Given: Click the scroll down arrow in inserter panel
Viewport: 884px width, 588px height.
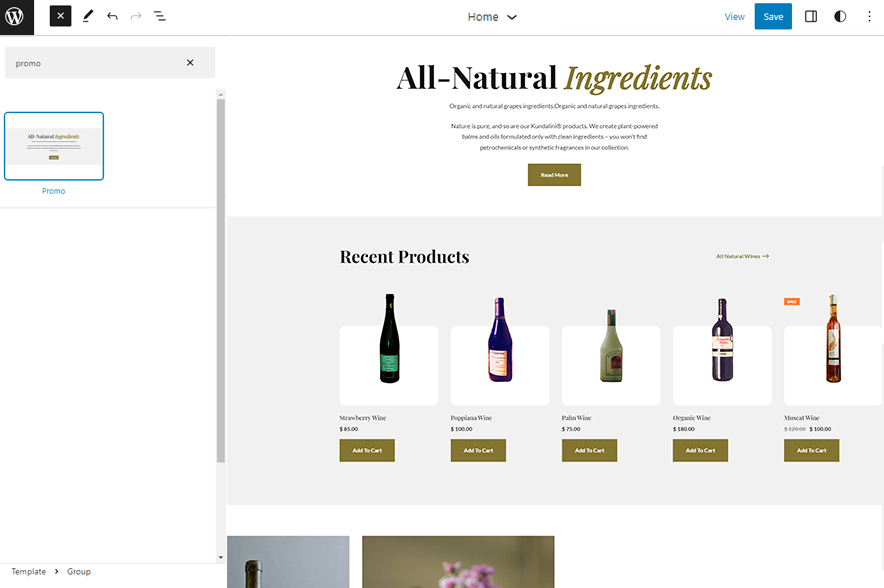Looking at the screenshot, I should click(220, 557).
